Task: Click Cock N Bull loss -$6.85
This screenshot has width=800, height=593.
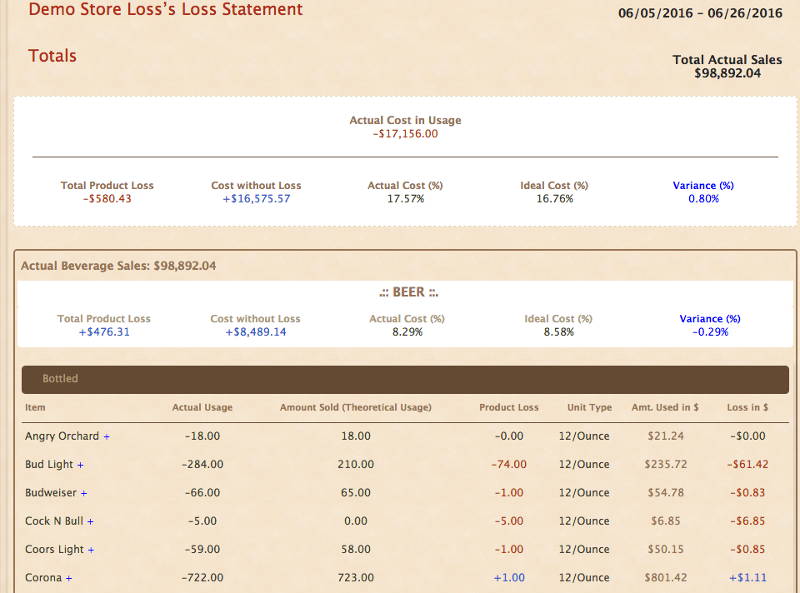Action: coord(747,521)
